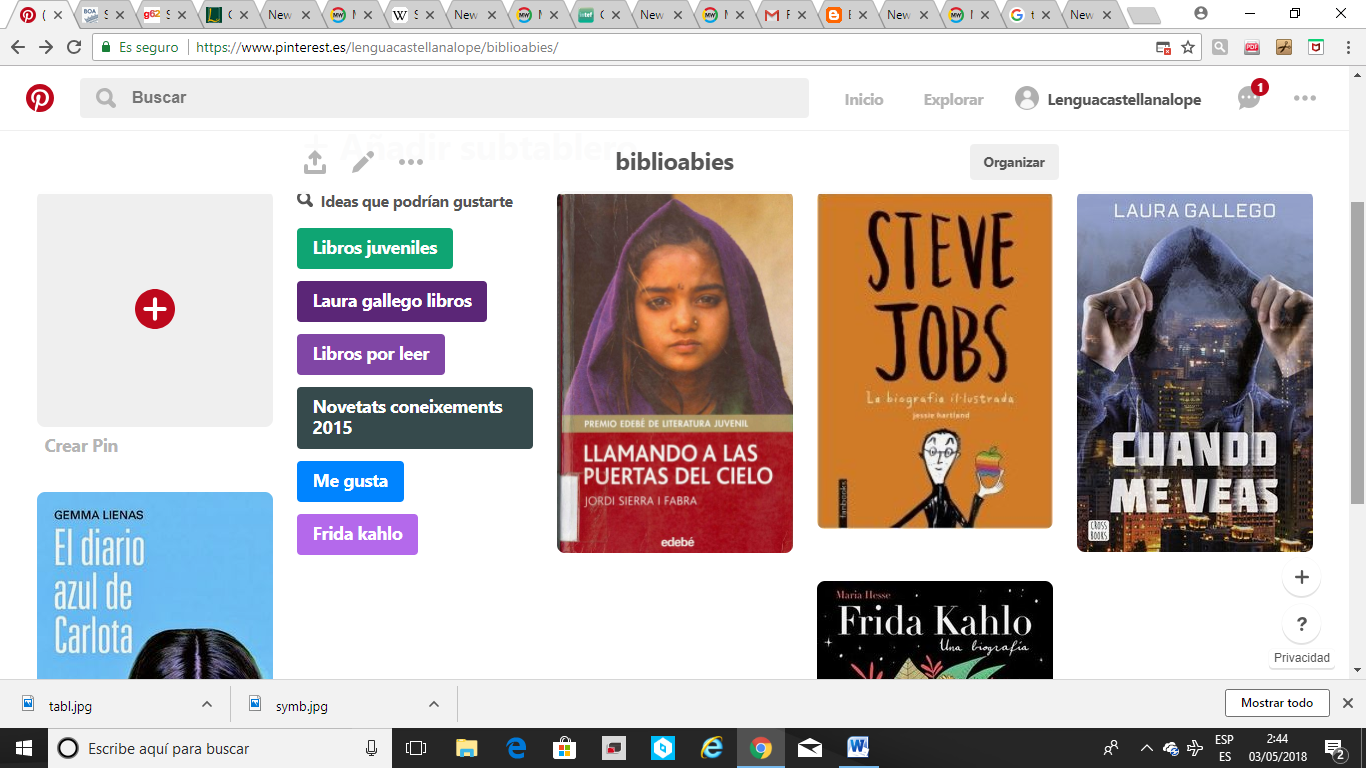Click the red plus to create Pin
1366x768 pixels.
pyautogui.click(x=155, y=309)
